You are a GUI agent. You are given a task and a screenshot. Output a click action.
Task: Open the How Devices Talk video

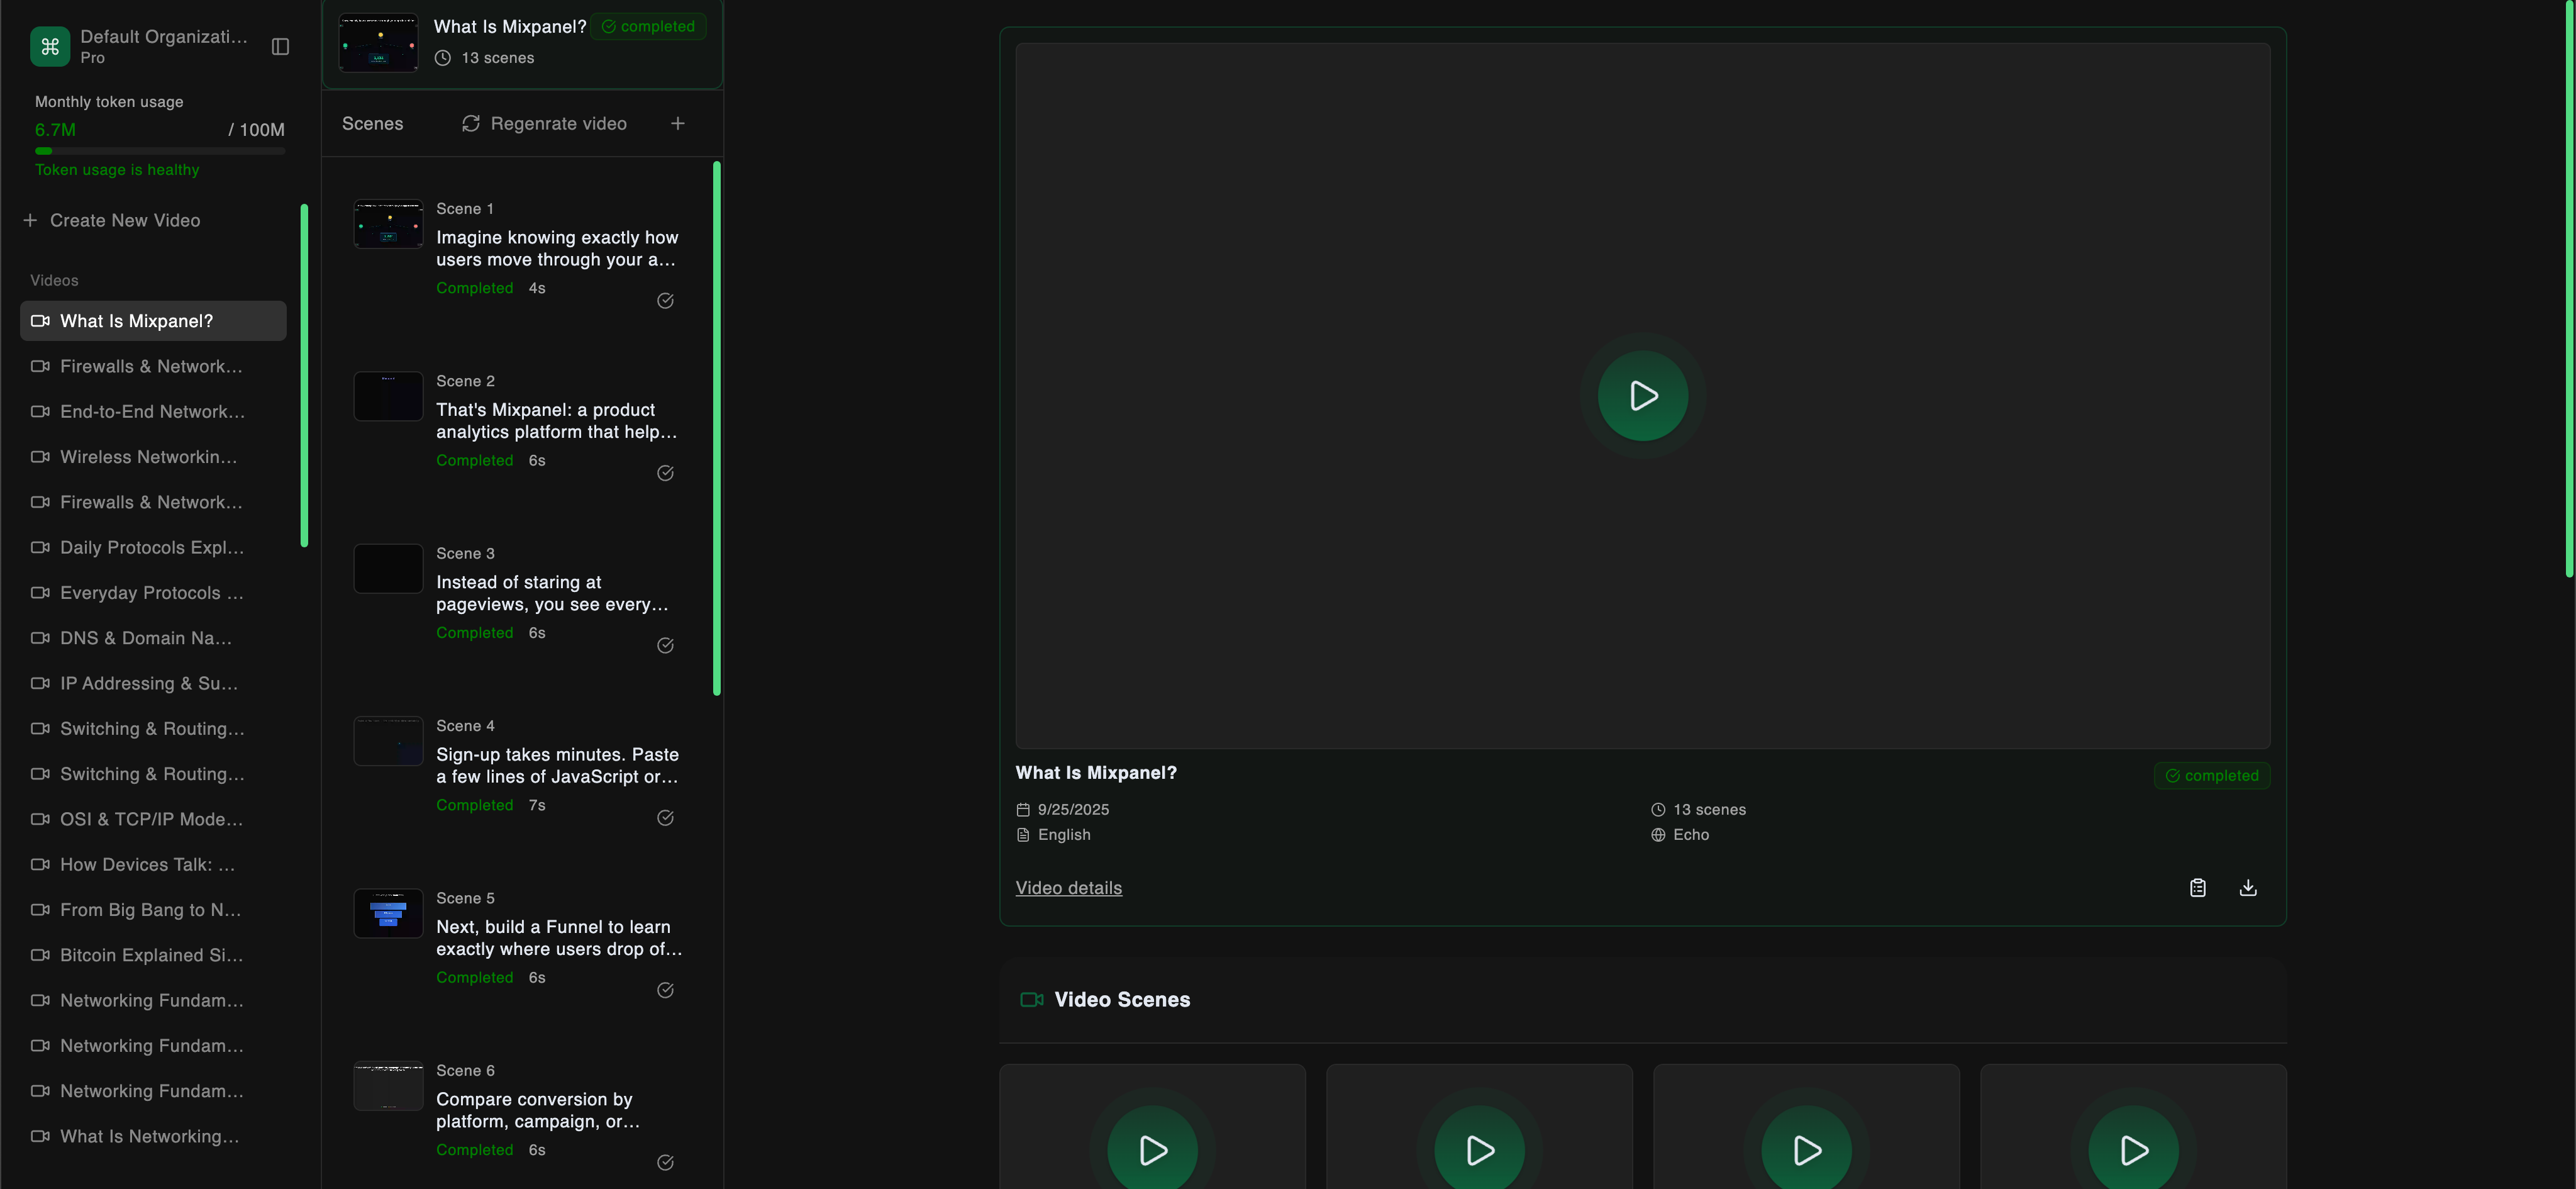click(153, 864)
